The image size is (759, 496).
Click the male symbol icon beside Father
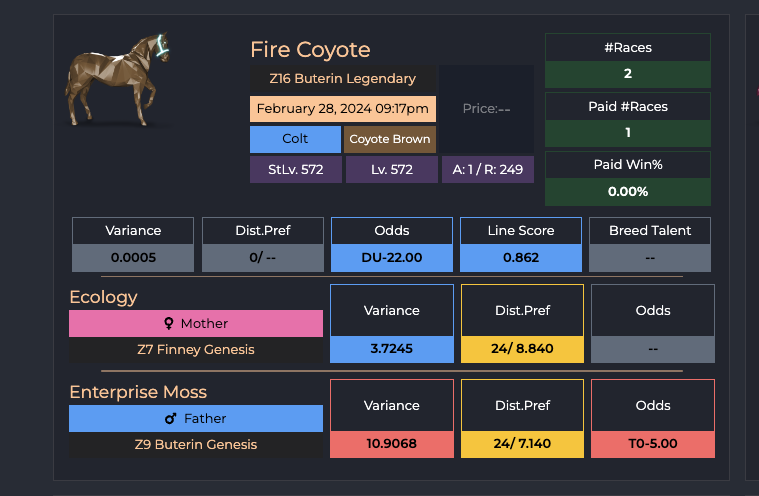[170, 419]
